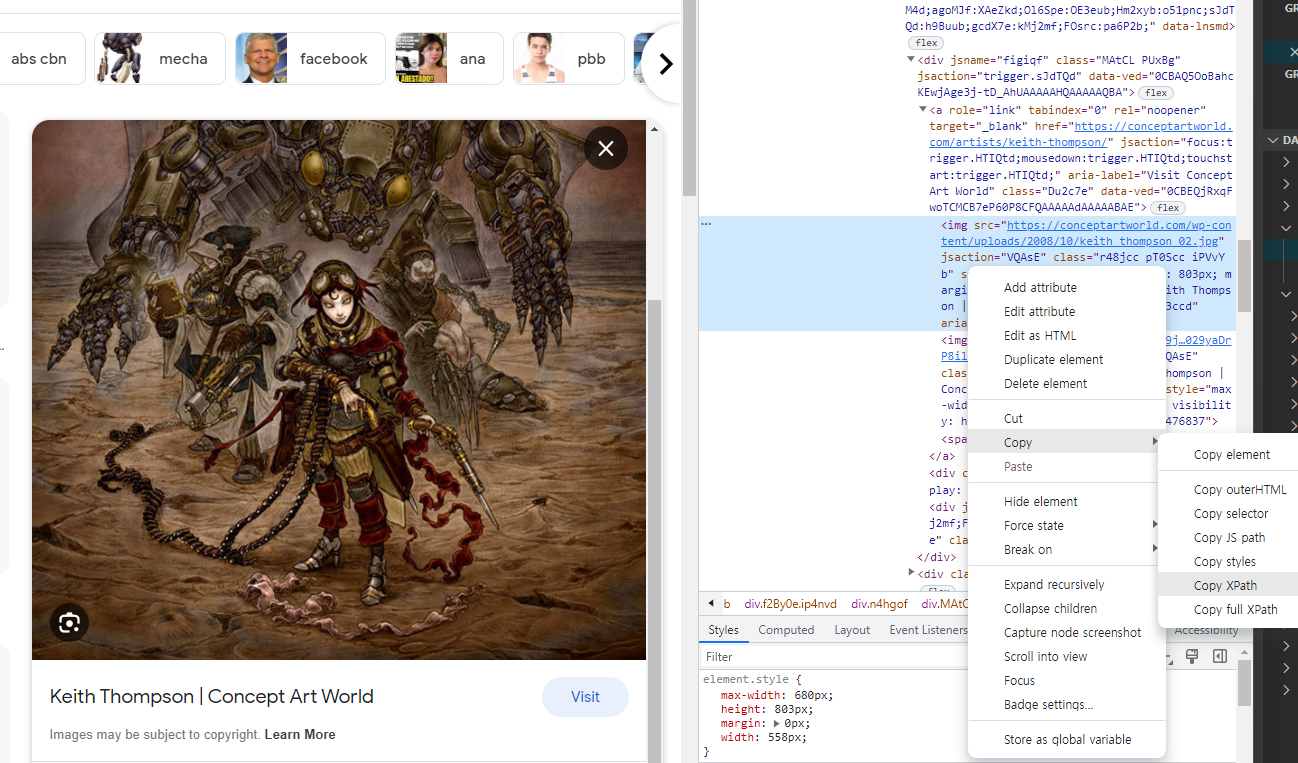1298x763 pixels.
Task: Select Expand recursively
Action: point(1054,584)
